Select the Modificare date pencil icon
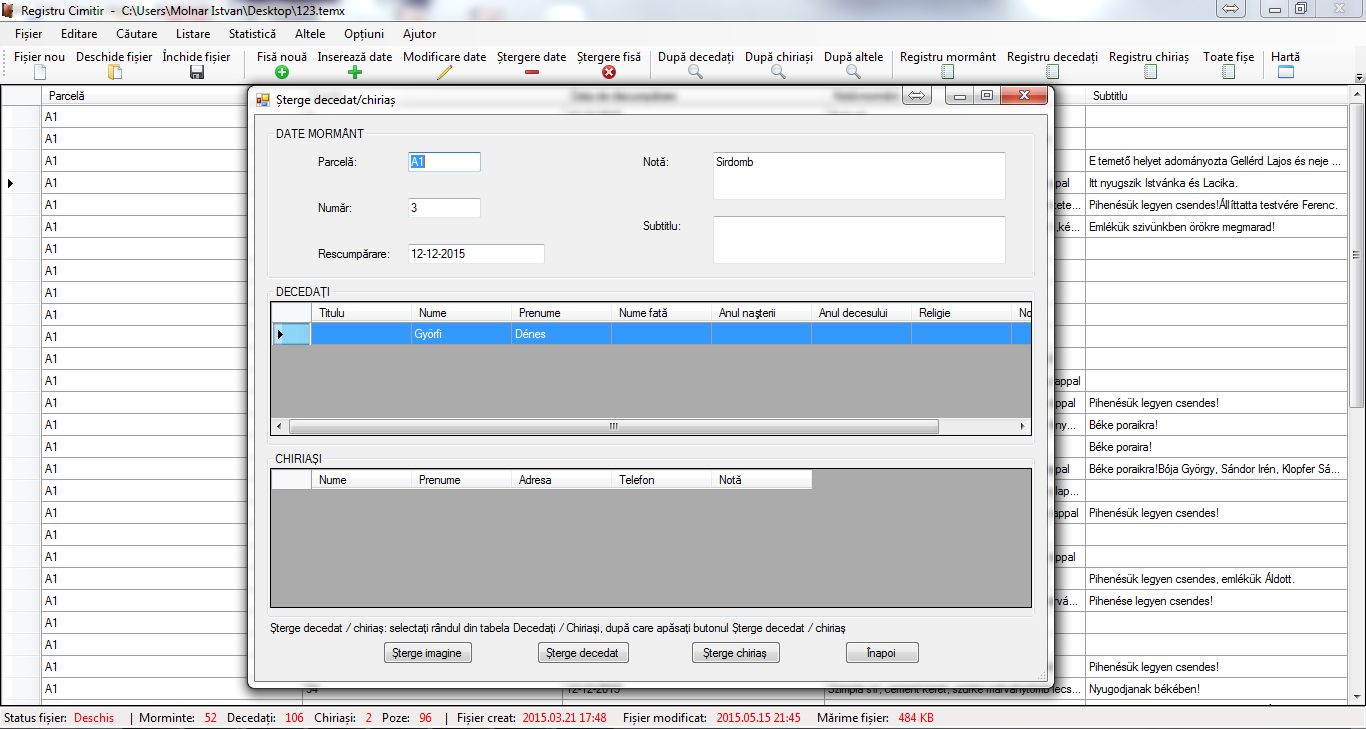The width and height of the screenshot is (1366, 729). click(x=444, y=72)
